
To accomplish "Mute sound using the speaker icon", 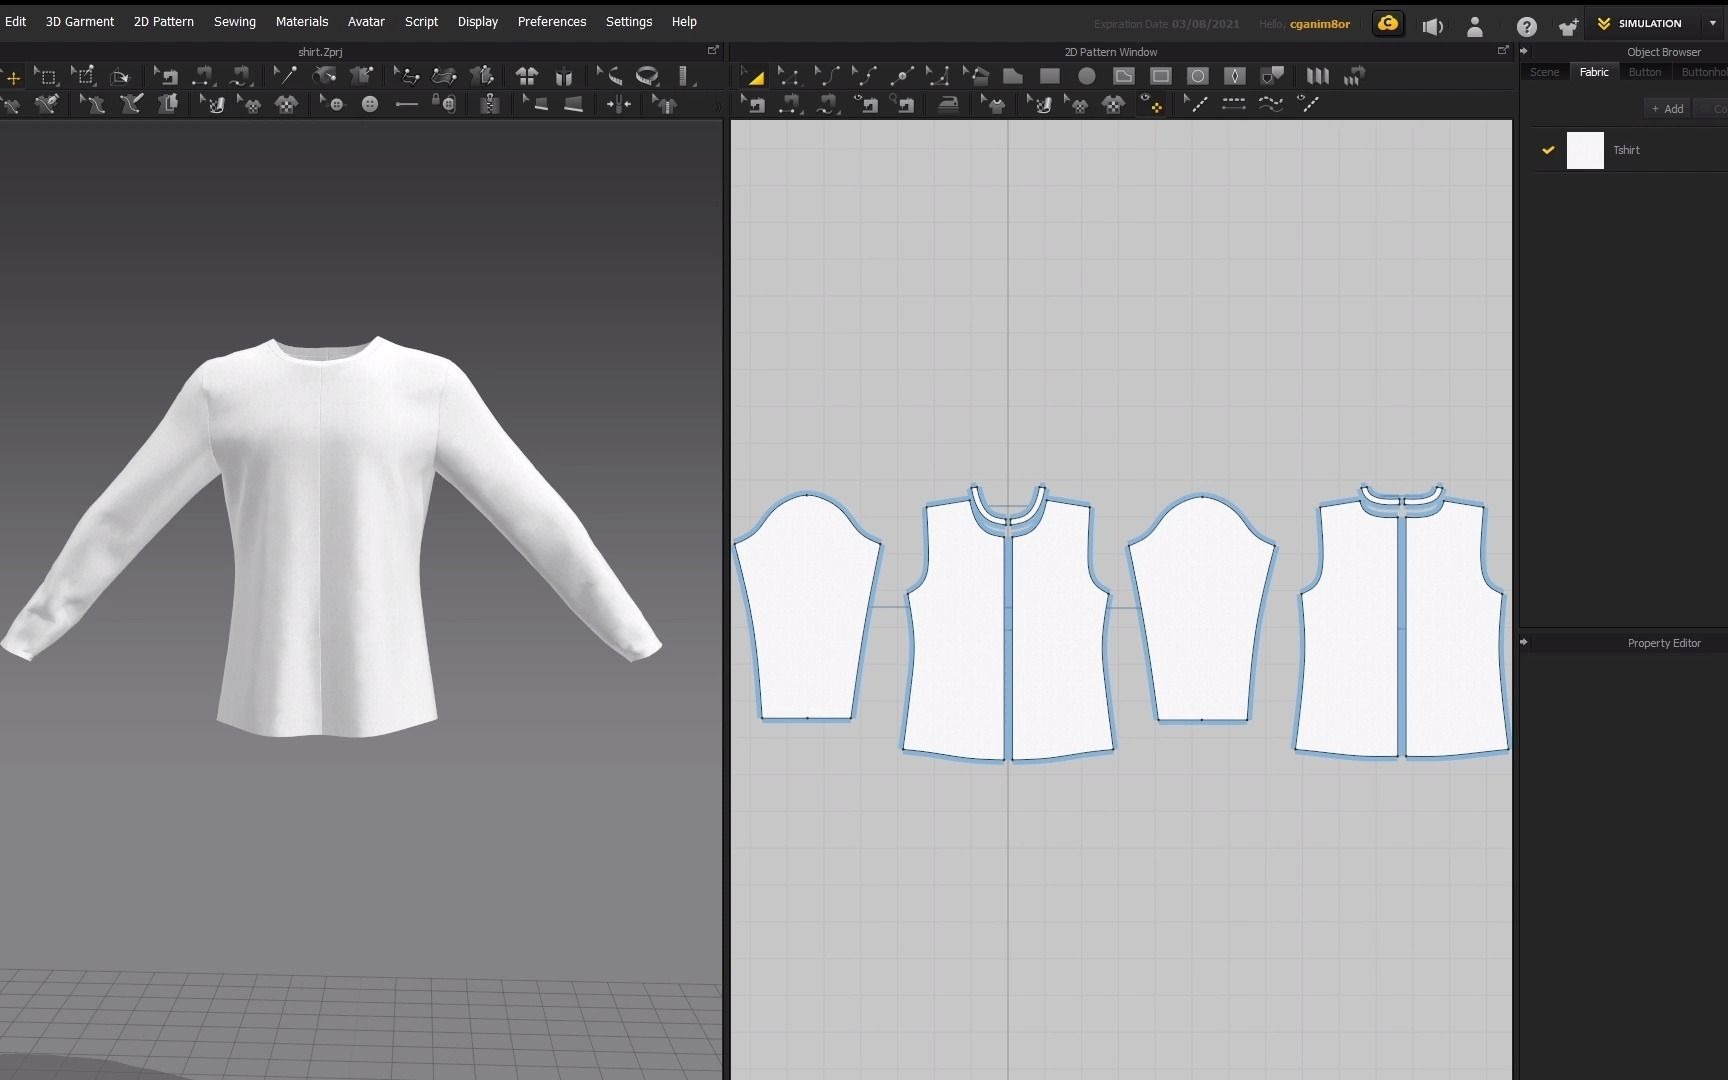I will pyautogui.click(x=1432, y=27).
